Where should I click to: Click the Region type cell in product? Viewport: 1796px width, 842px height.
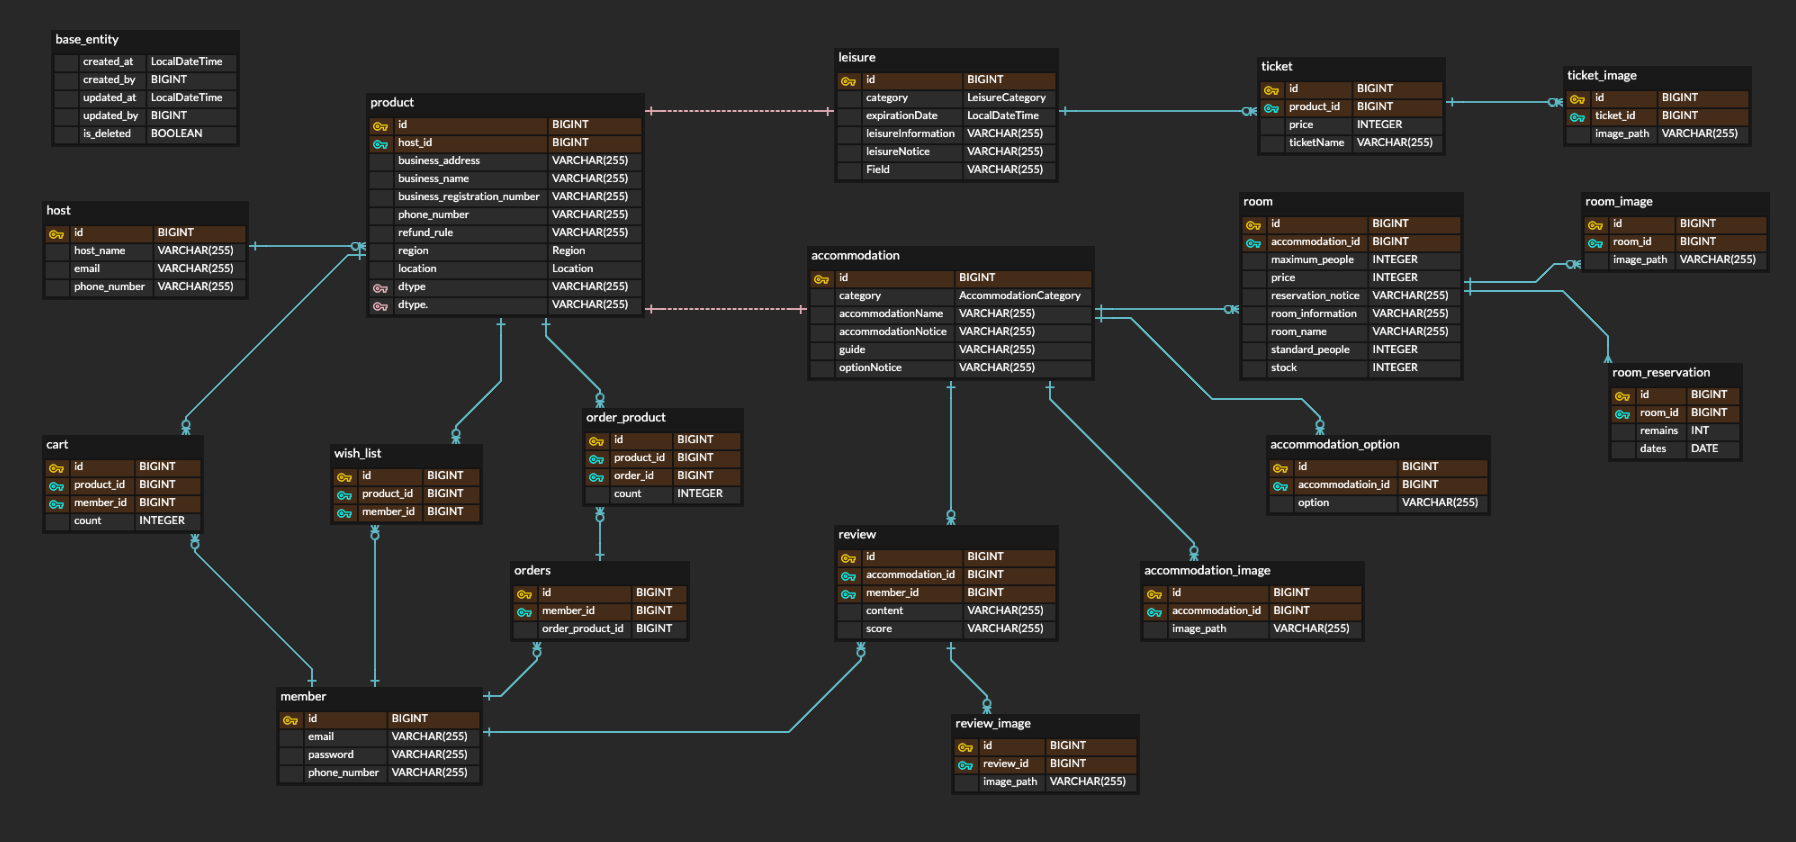pos(568,250)
